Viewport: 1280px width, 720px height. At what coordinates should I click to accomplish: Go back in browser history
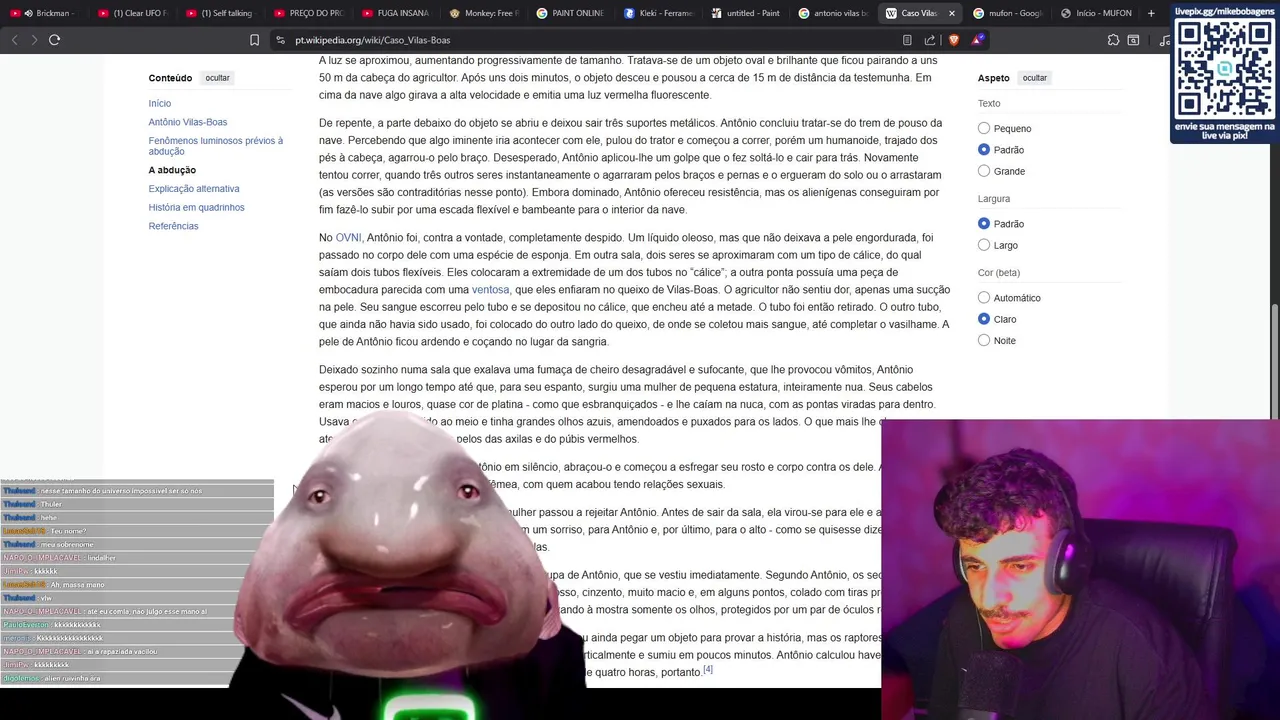click(14, 40)
